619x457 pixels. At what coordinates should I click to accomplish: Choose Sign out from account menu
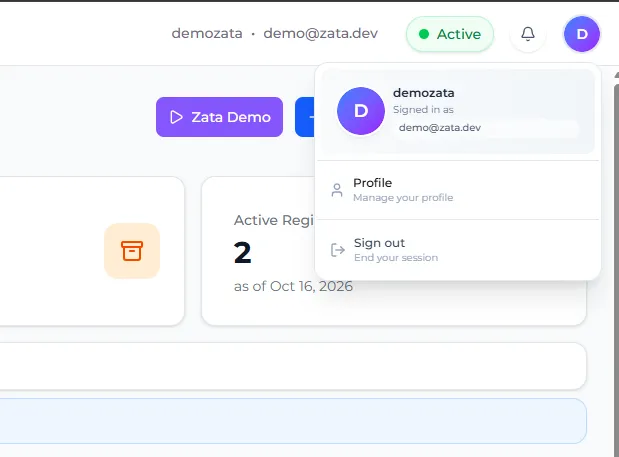[458, 250]
